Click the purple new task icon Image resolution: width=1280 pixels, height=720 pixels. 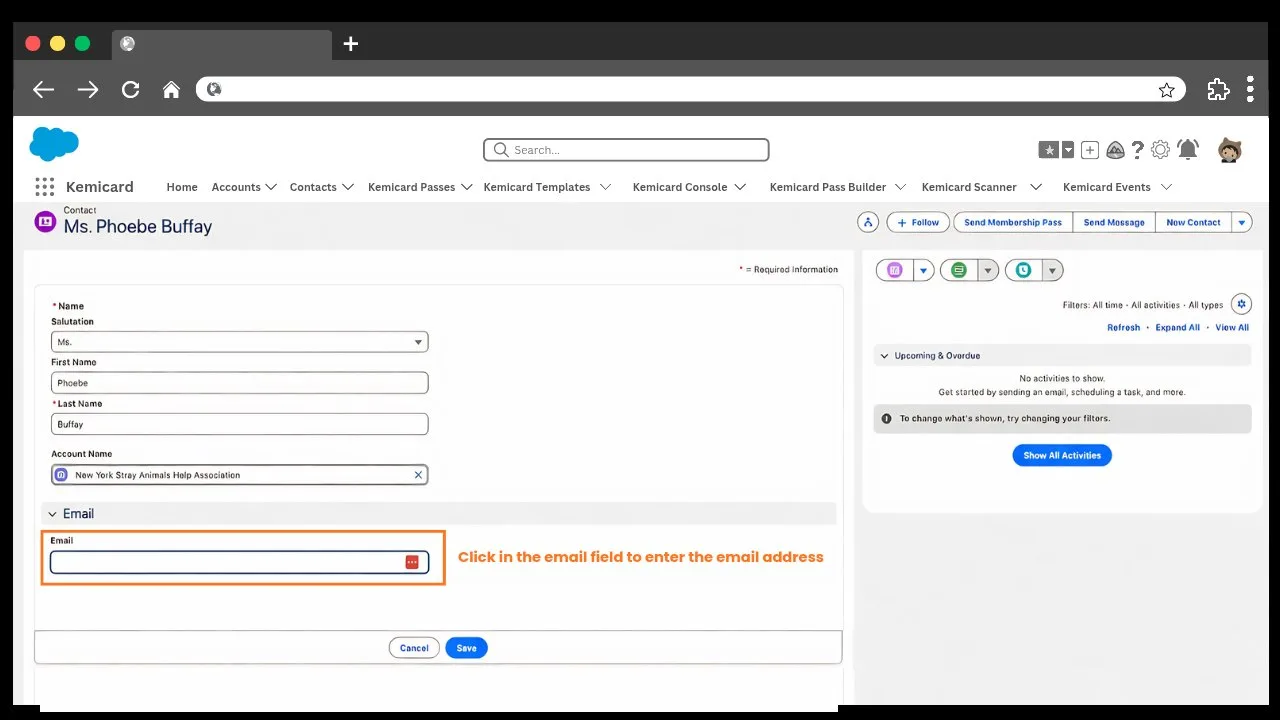(x=895, y=270)
